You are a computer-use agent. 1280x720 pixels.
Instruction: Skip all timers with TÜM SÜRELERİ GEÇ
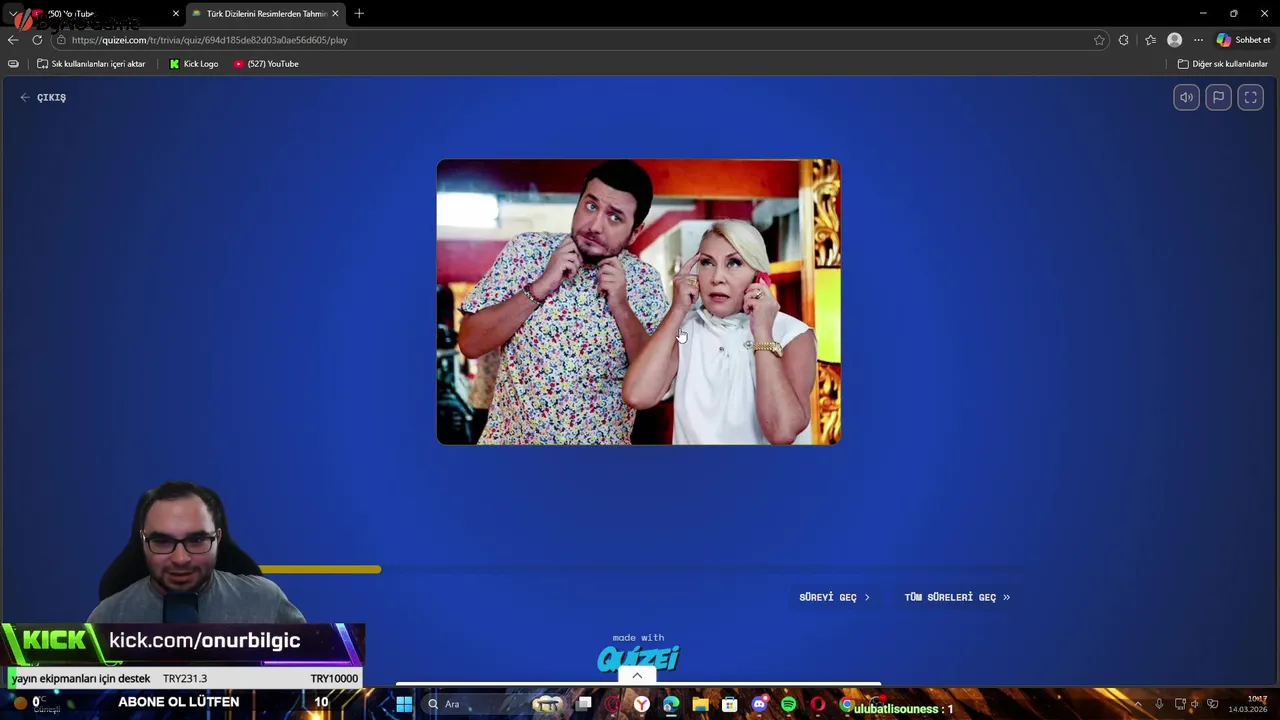click(x=957, y=597)
